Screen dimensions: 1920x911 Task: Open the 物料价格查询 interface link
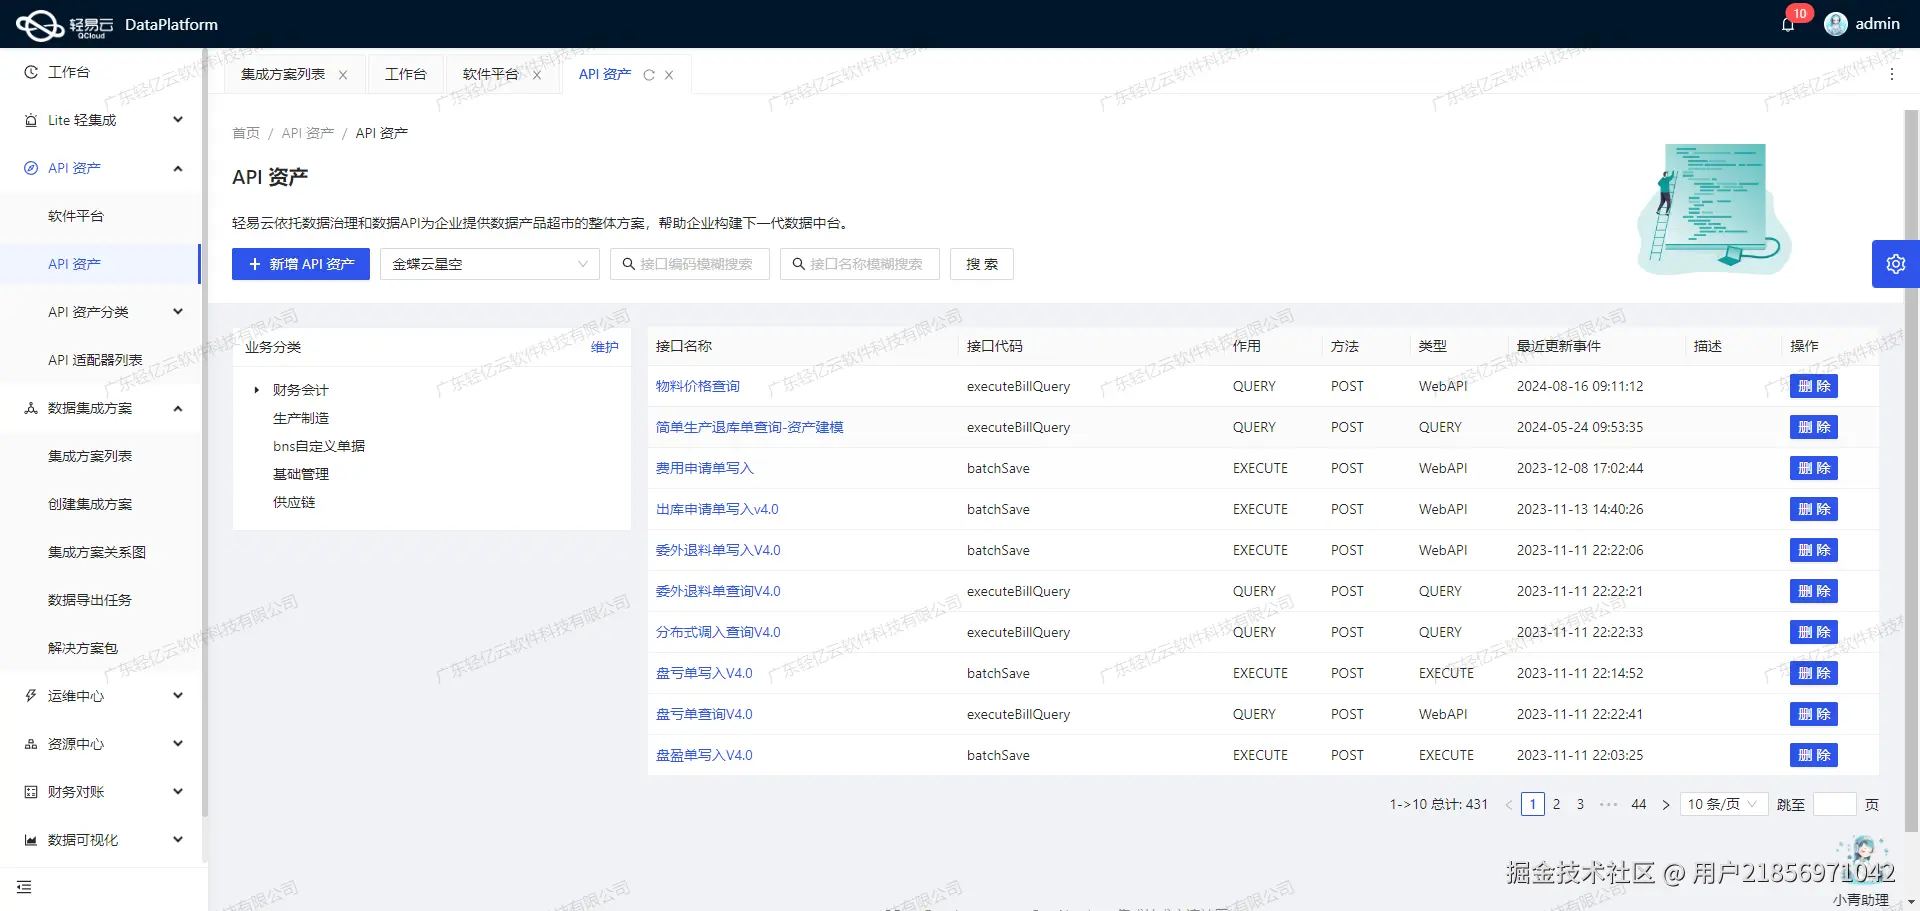(x=697, y=385)
